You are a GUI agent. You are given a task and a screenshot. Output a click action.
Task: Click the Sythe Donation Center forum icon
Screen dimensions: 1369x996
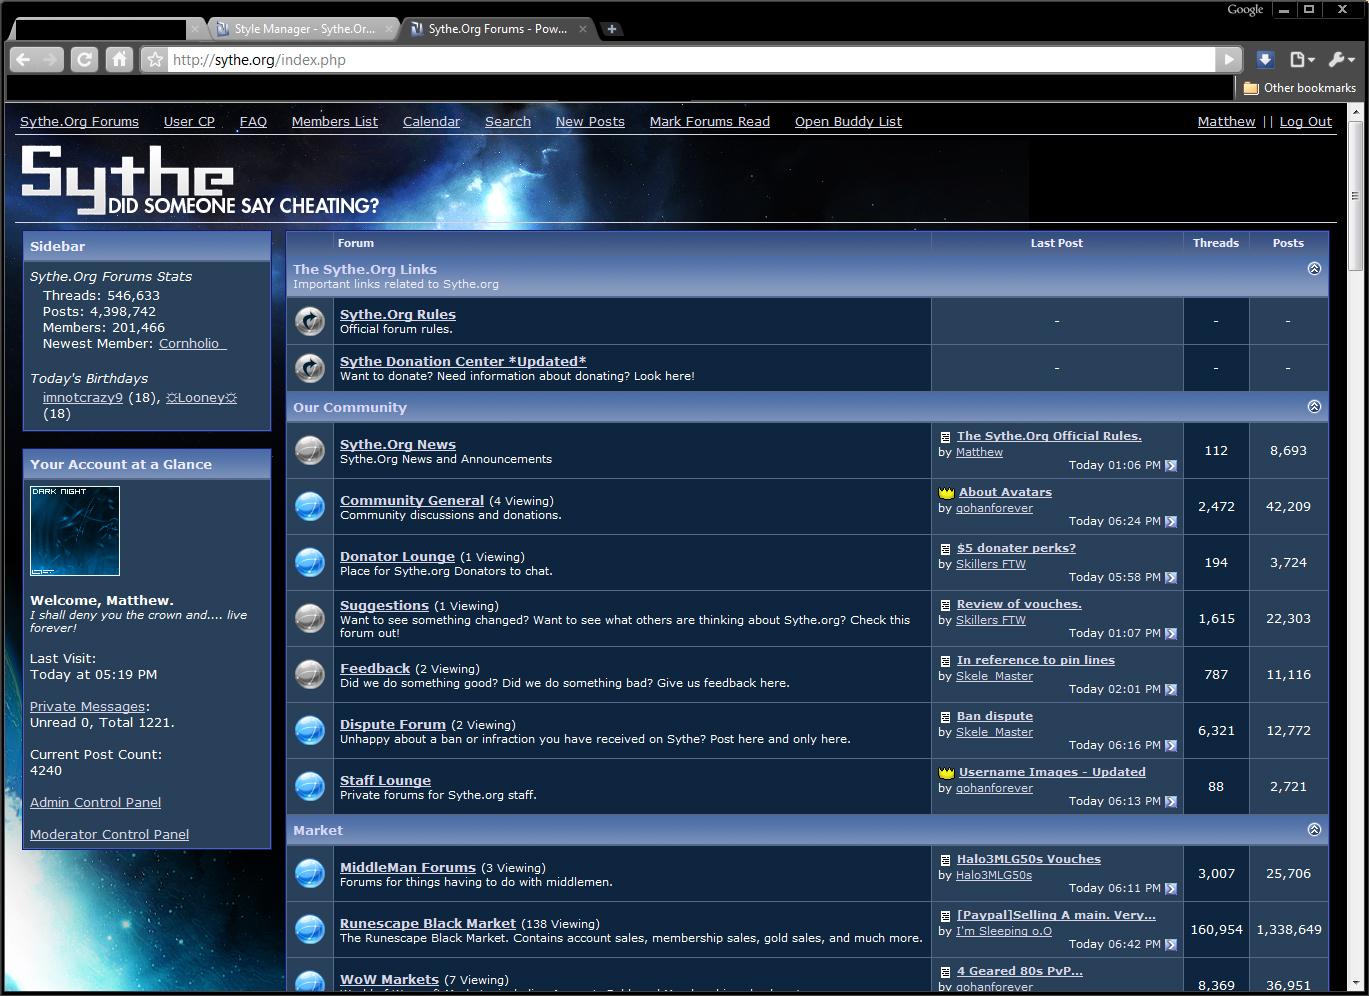coord(310,368)
